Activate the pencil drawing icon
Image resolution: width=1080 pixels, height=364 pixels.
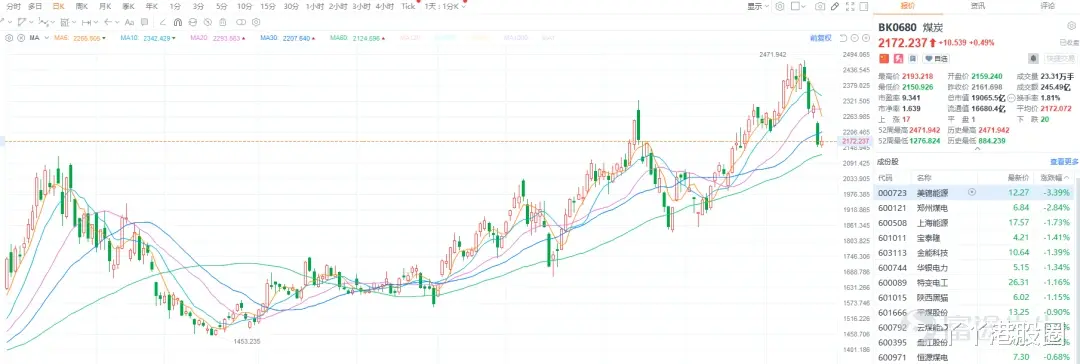(835, 6)
